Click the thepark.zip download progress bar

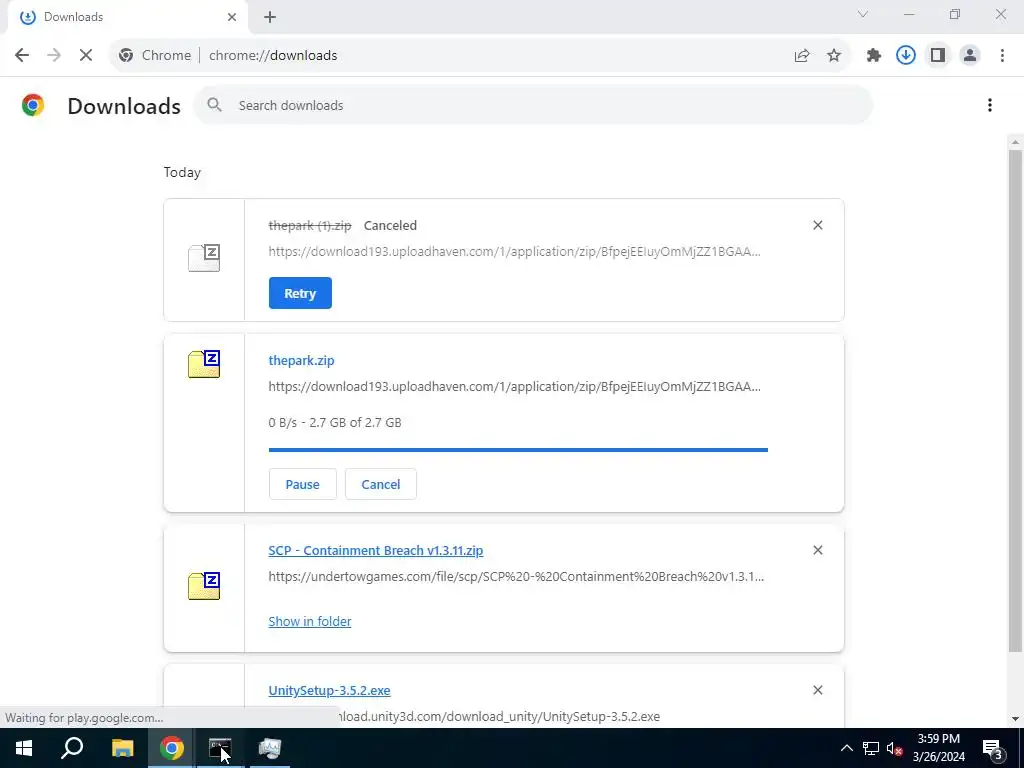point(518,450)
